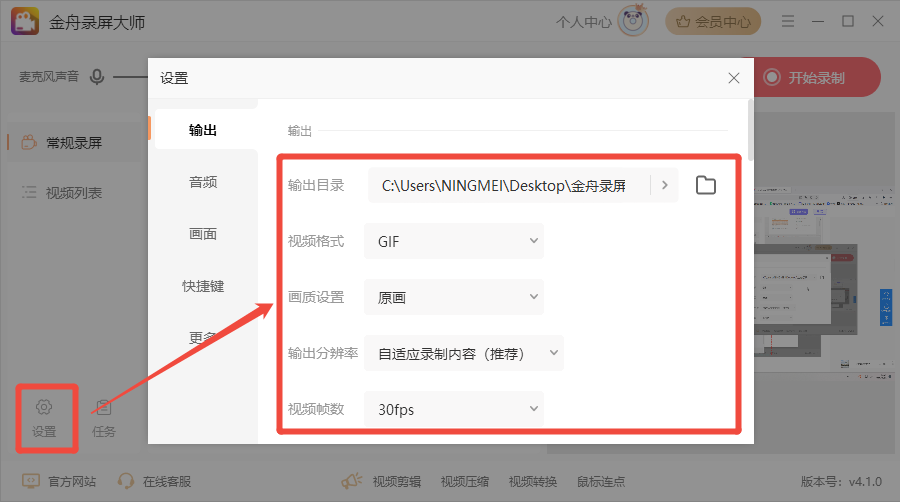Click the arrow next to output path

tap(665, 185)
